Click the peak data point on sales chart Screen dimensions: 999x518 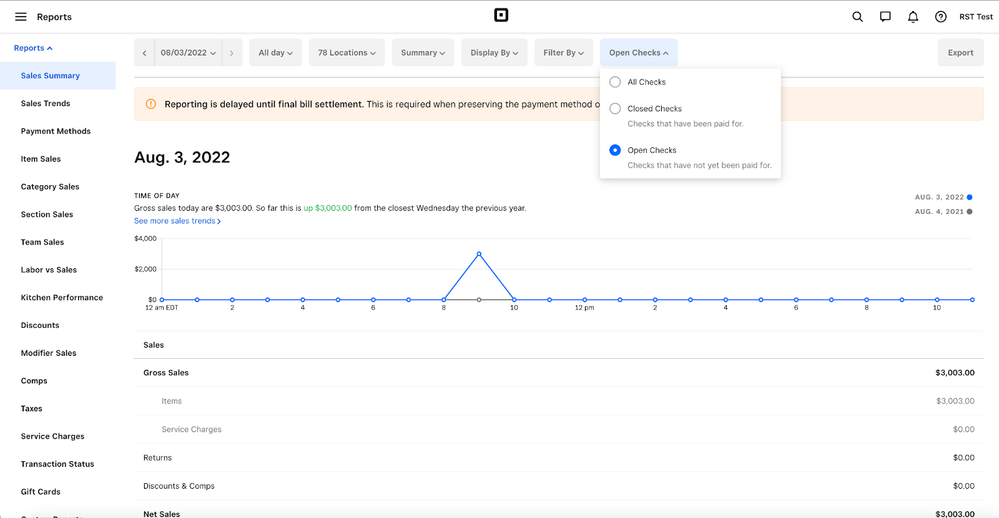pos(479,254)
